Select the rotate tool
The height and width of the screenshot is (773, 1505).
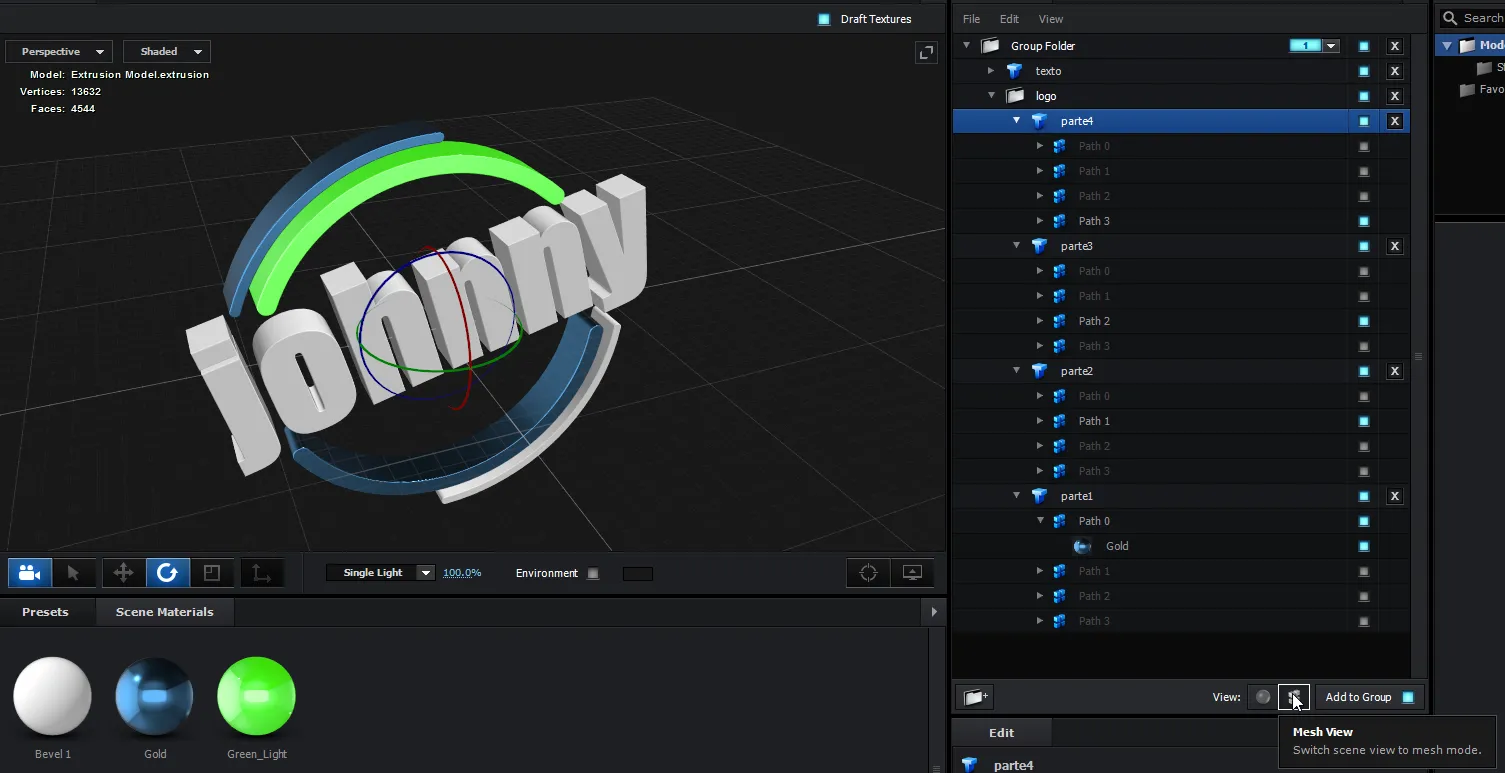pos(167,573)
